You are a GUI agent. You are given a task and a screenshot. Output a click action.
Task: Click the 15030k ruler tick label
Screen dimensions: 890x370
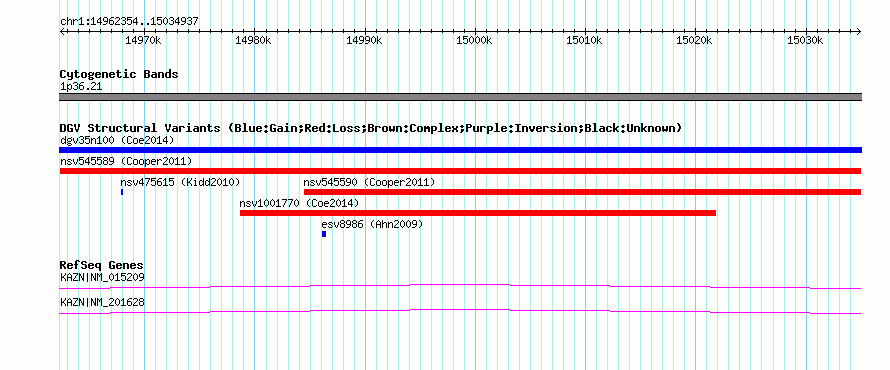point(805,40)
